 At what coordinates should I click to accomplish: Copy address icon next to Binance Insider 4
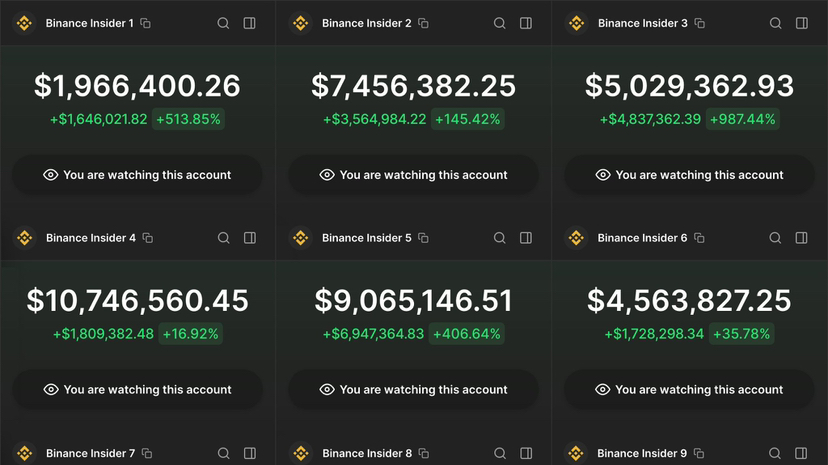tap(148, 238)
